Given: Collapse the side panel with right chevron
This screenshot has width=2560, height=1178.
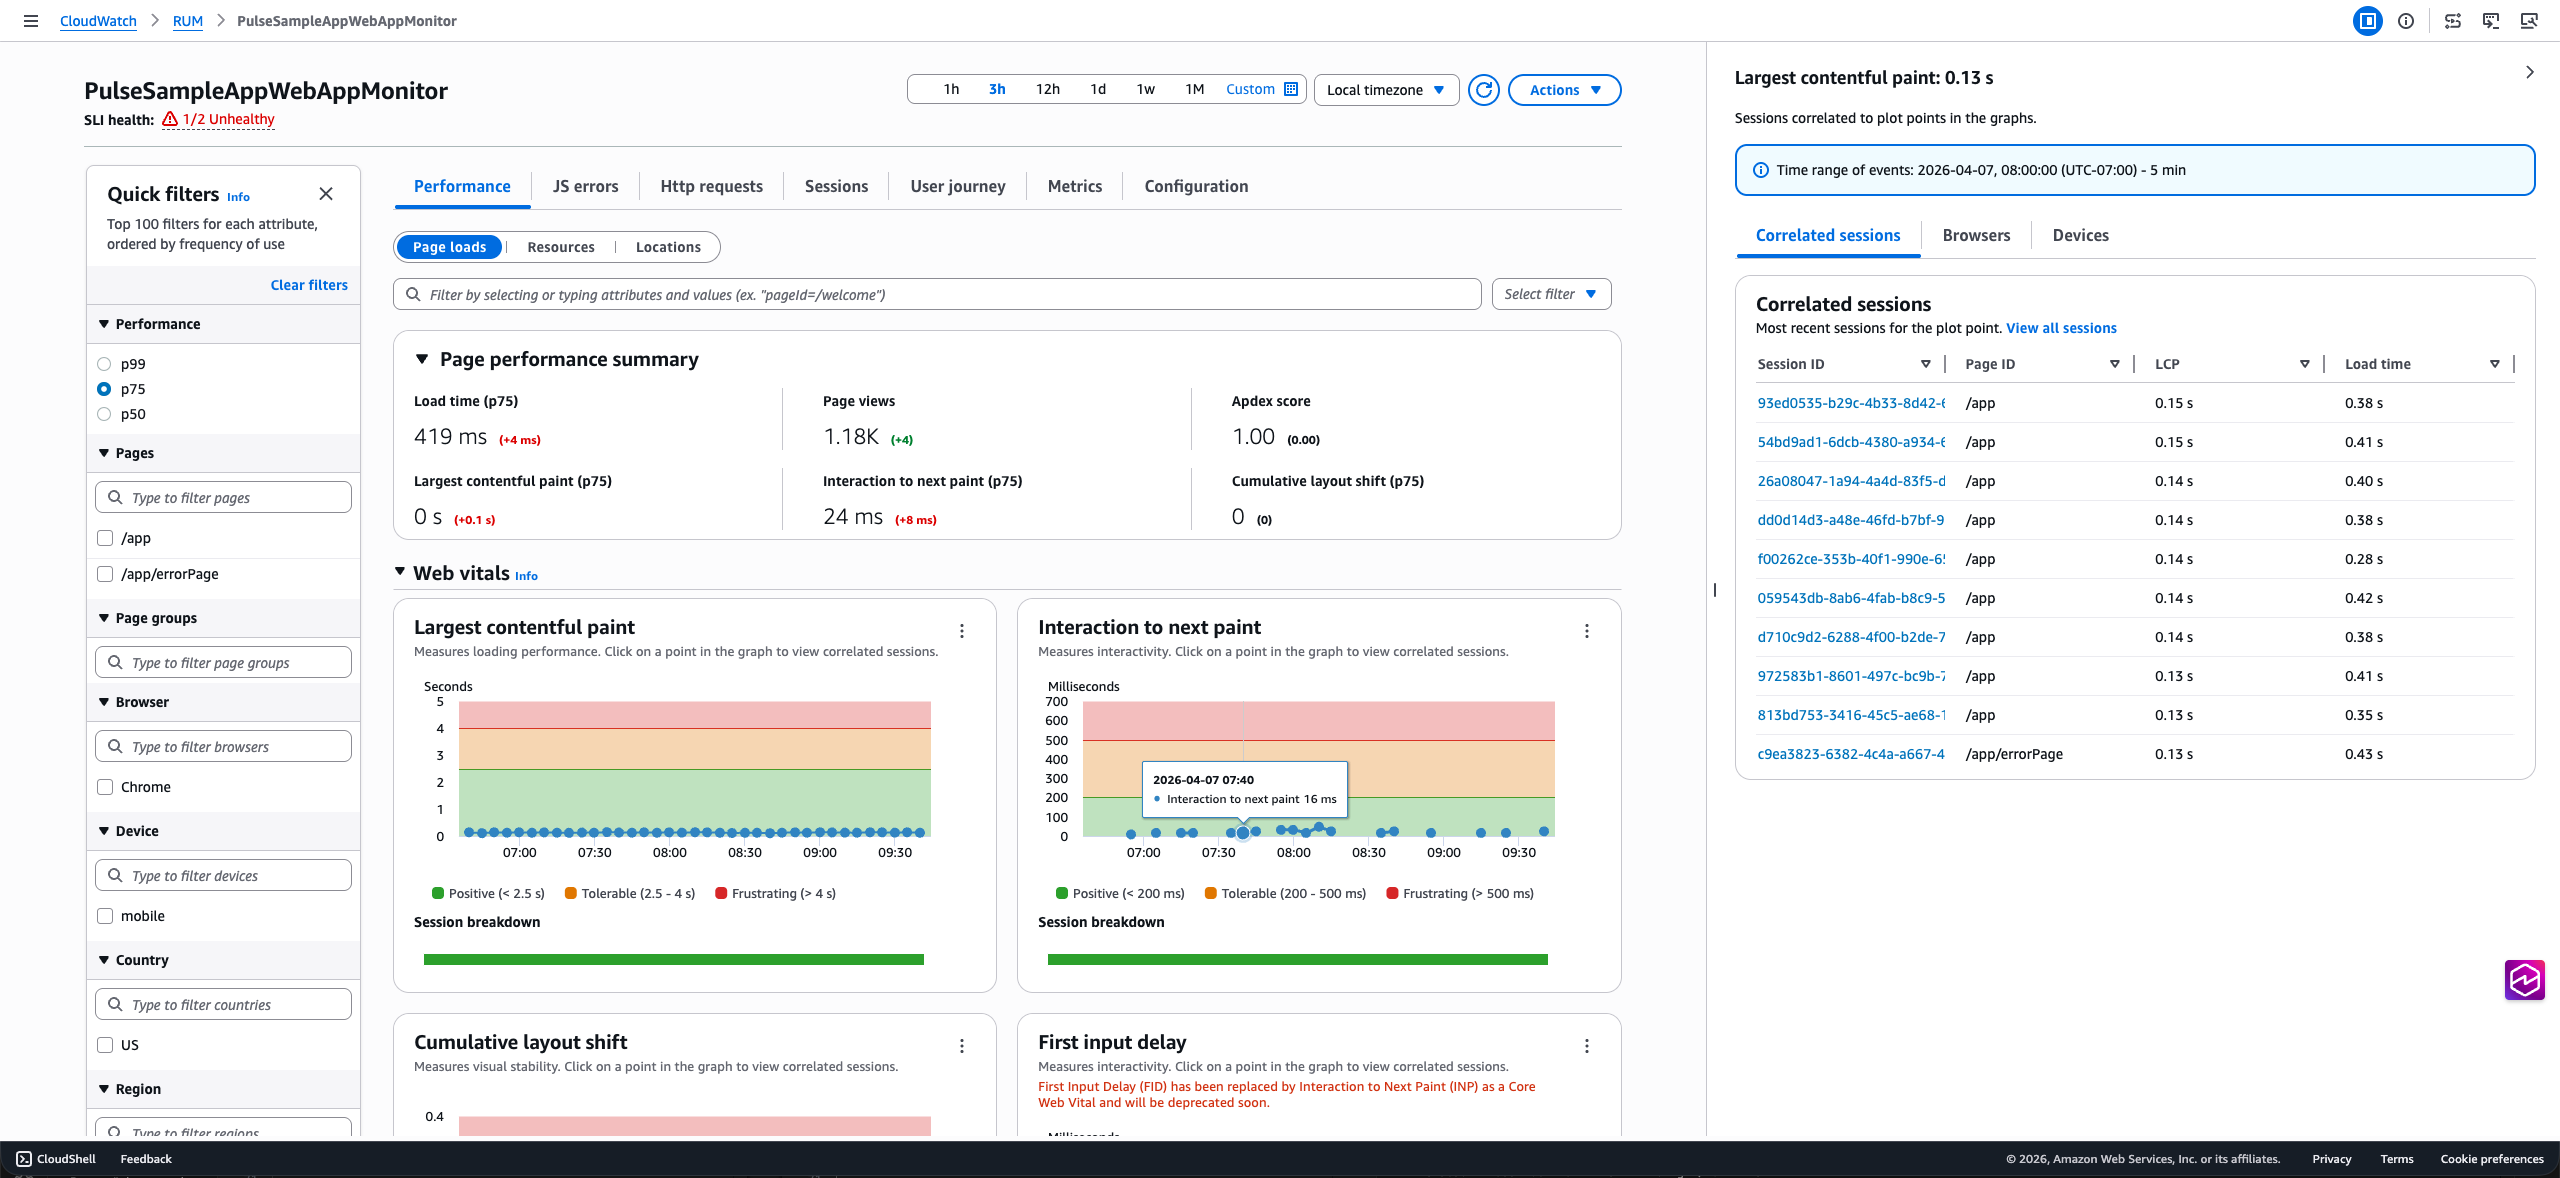Looking at the screenshot, I should (x=2530, y=72).
